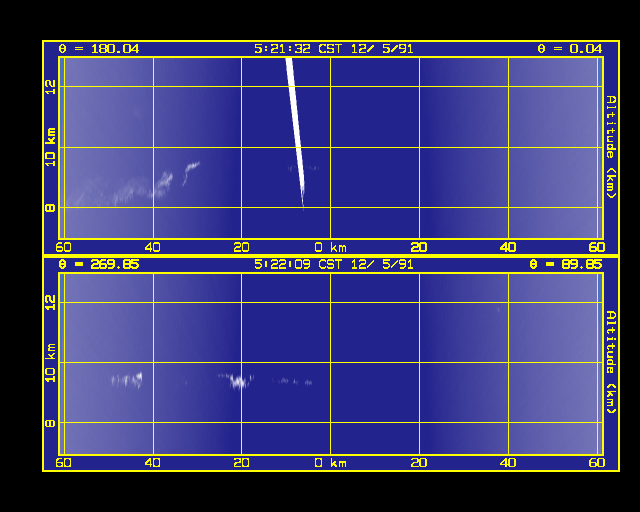
Task: Select the θ = 269.85 label
Action: coord(99,265)
